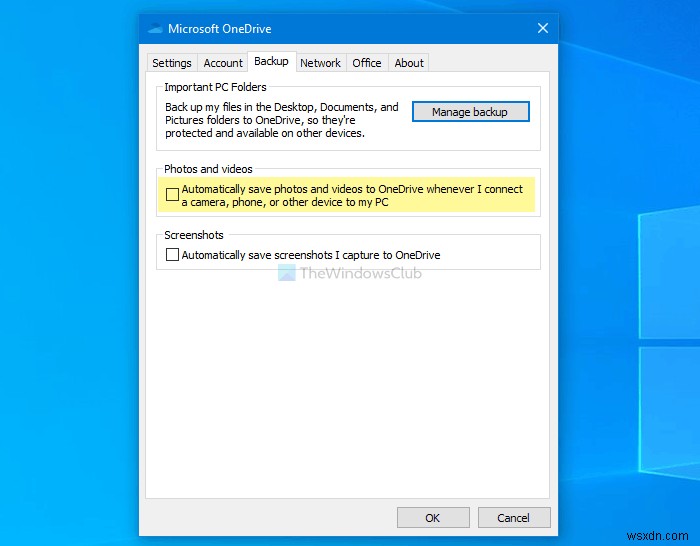700x546 pixels.
Task: Click the 'Screenshots' group label
Action: click(194, 235)
